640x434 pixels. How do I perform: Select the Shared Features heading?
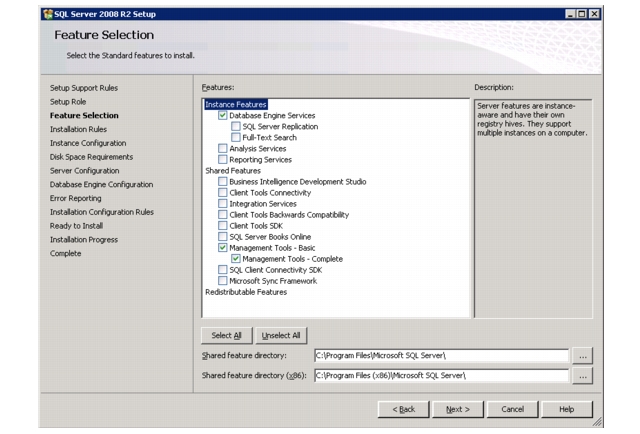tap(233, 171)
